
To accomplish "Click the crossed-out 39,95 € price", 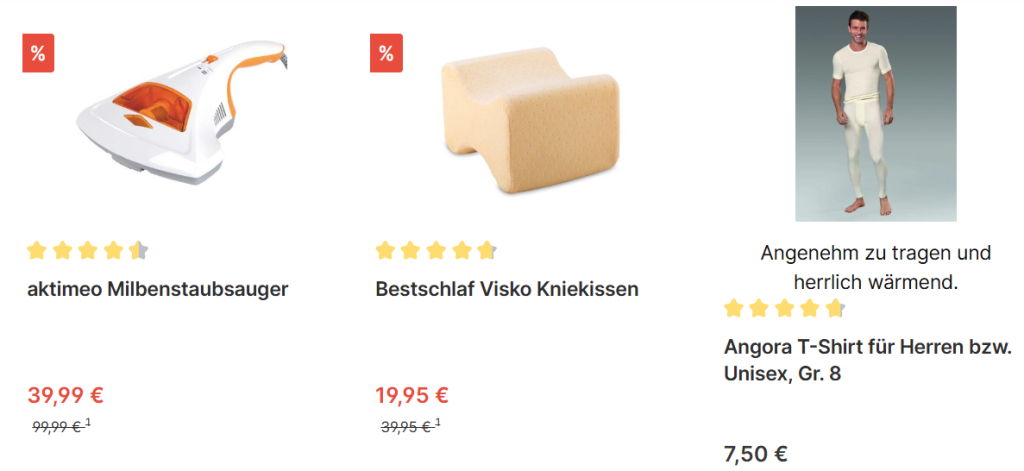I will click(x=404, y=427).
